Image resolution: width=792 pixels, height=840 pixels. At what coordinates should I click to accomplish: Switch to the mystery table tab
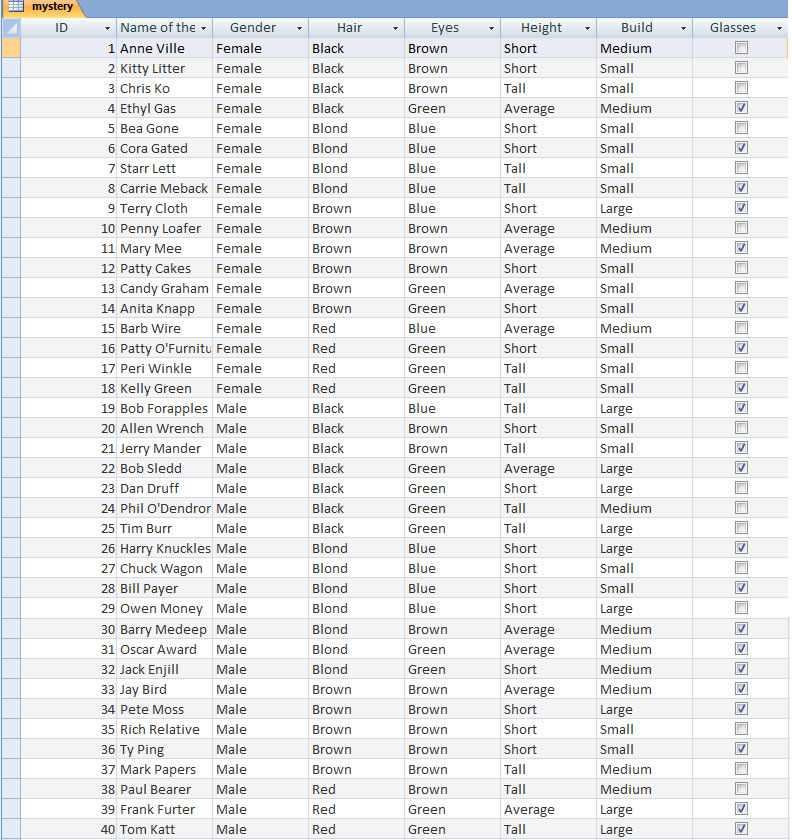(52, 7)
